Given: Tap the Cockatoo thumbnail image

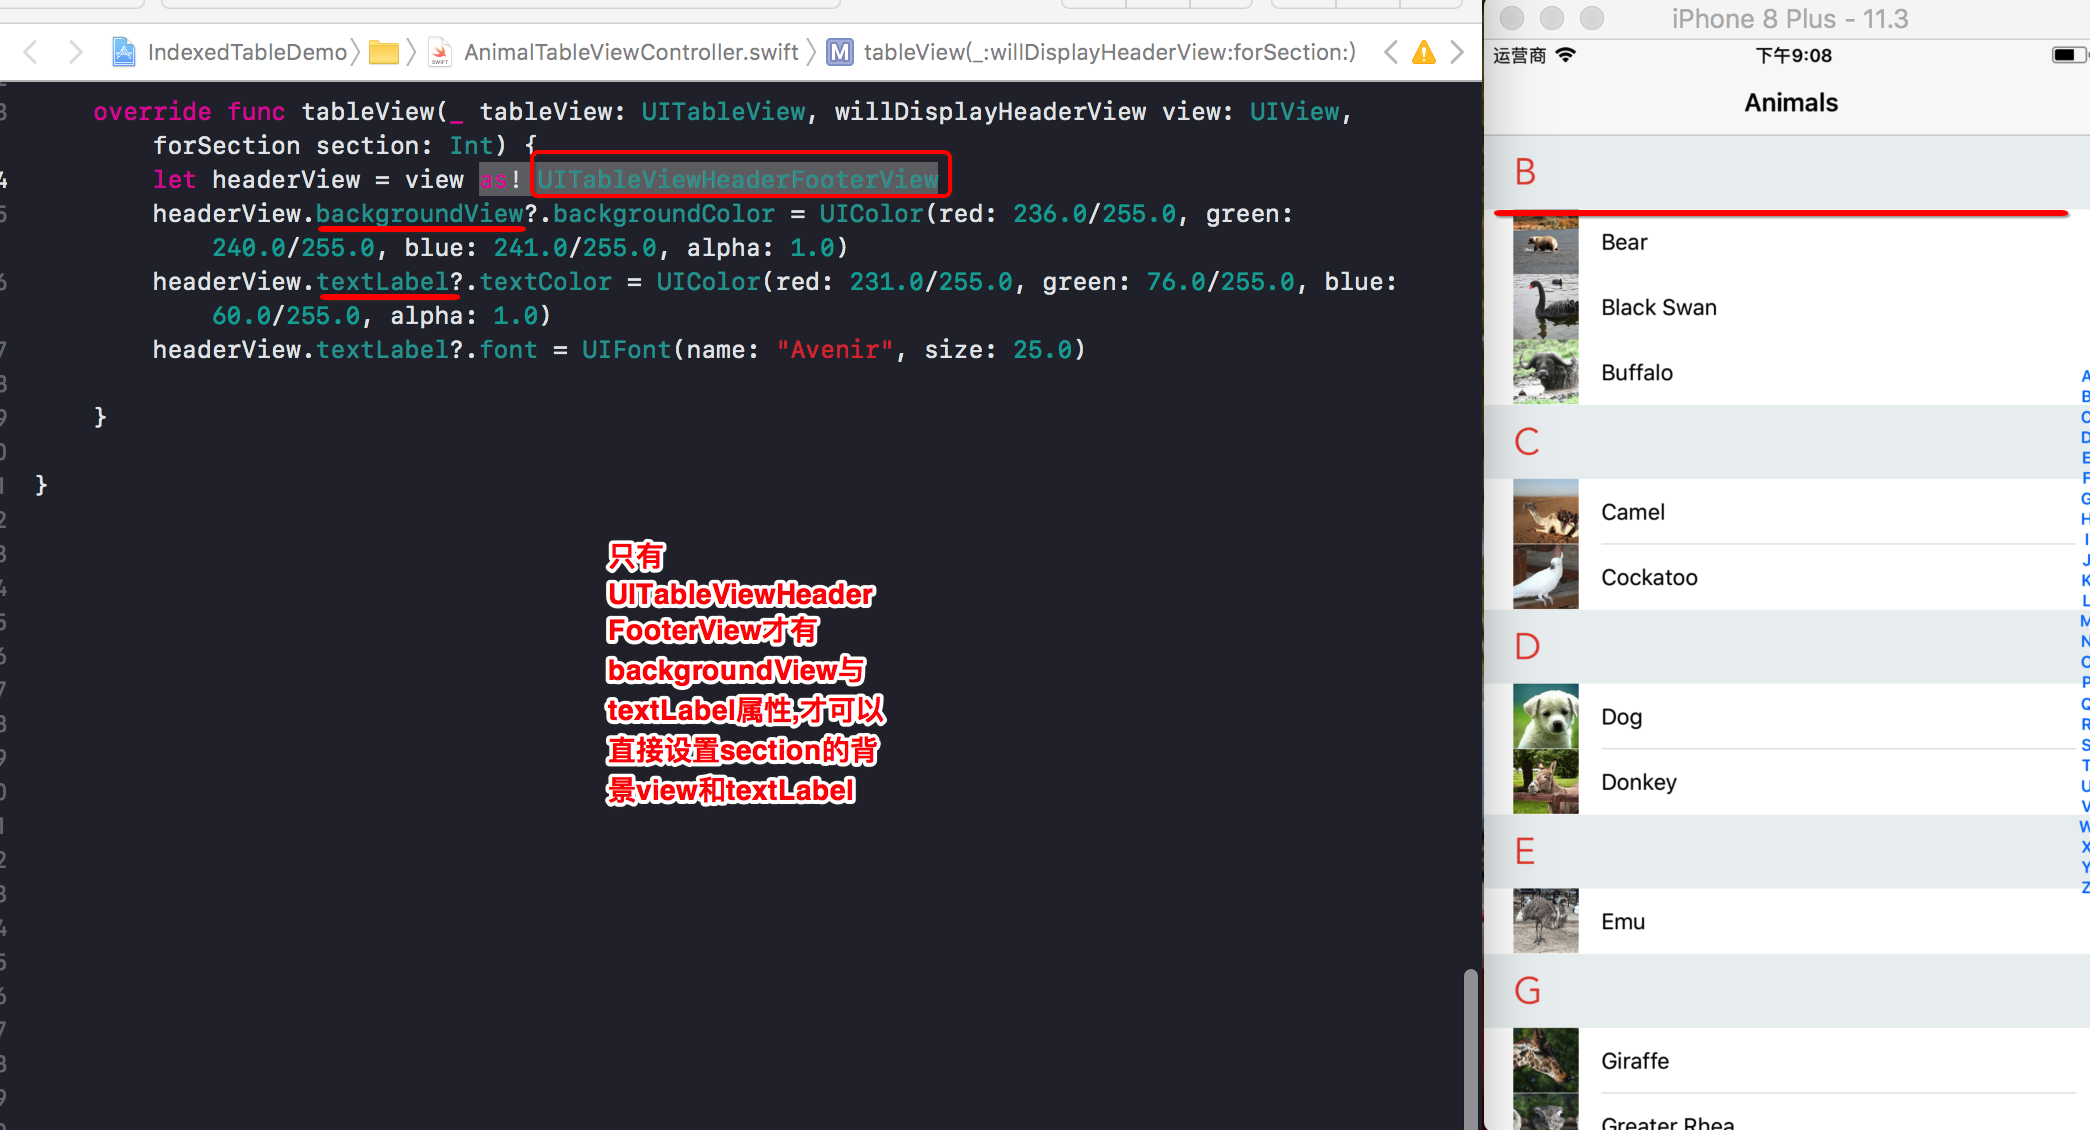Looking at the screenshot, I should [x=1545, y=577].
